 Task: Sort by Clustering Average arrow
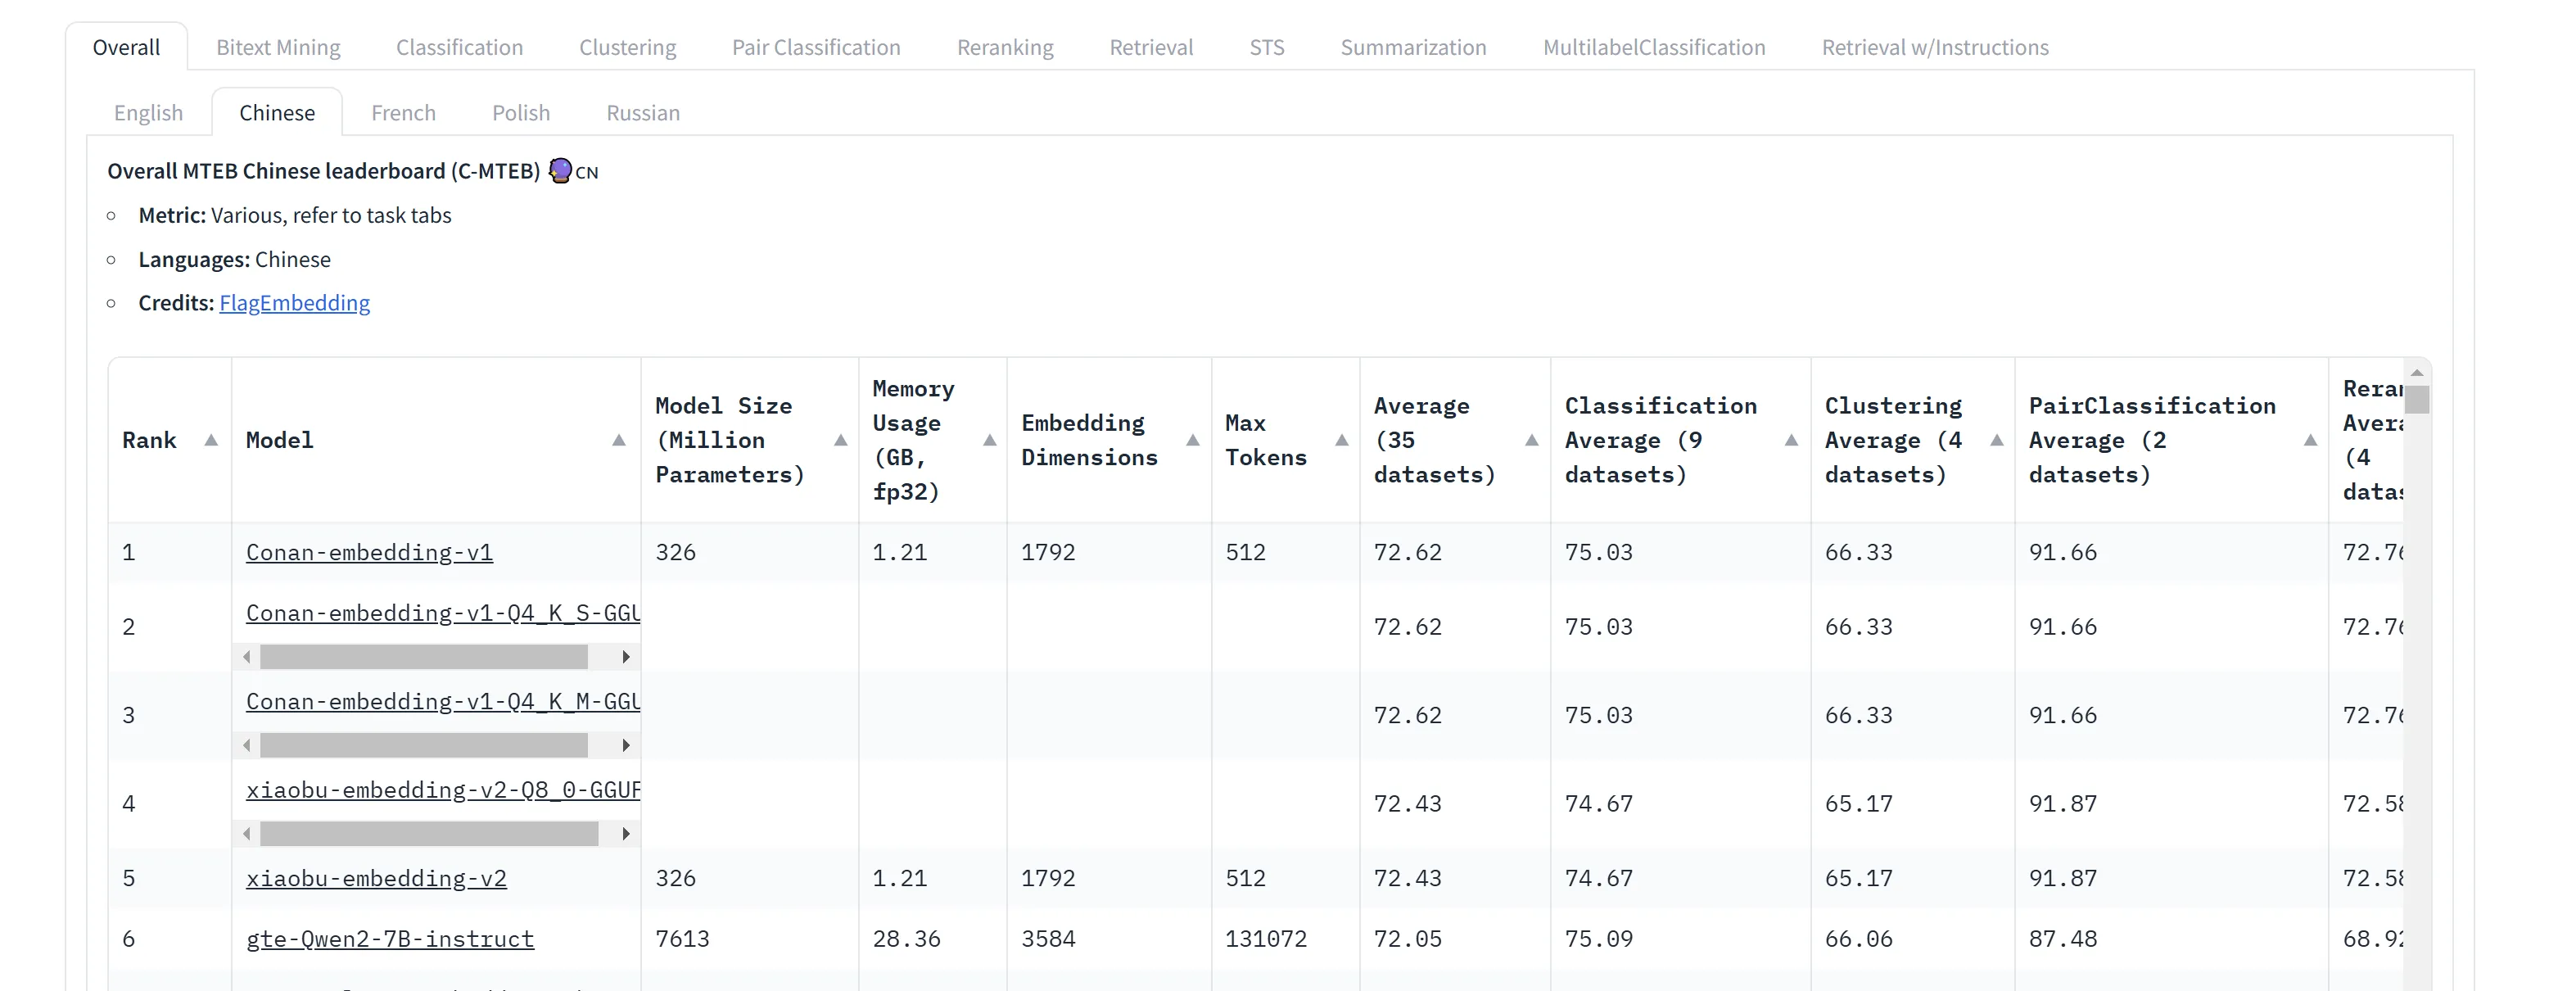click(x=1997, y=440)
